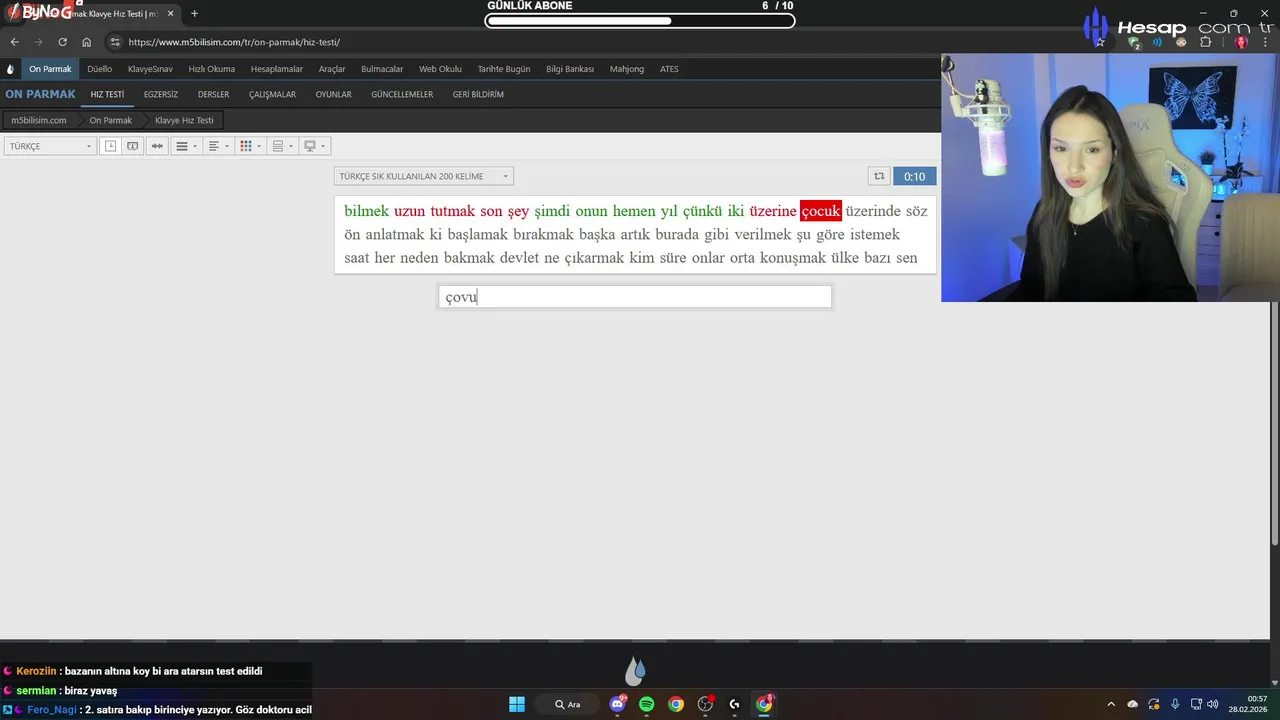Open the volume speaker tray icon
This screenshot has height=720, width=1280.
(x=1213, y=704)
